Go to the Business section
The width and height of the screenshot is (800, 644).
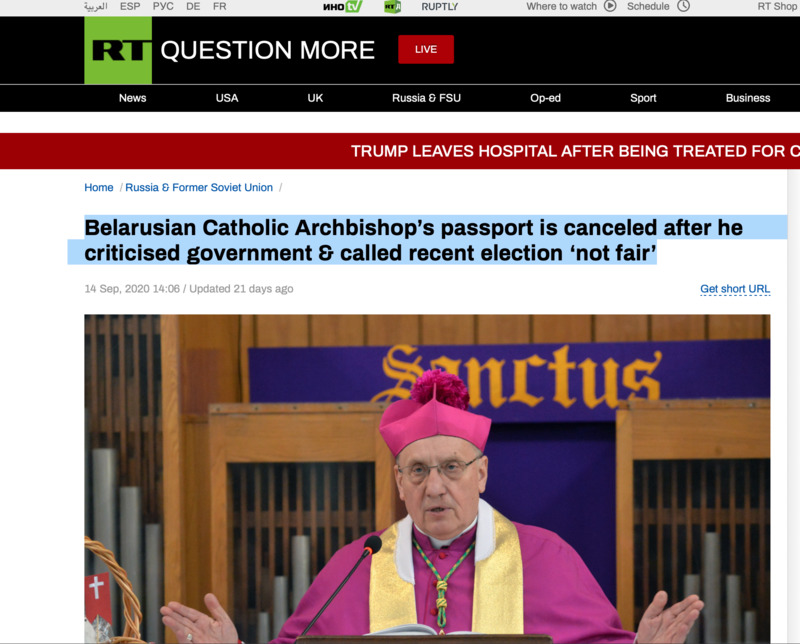tap(748, 98)
